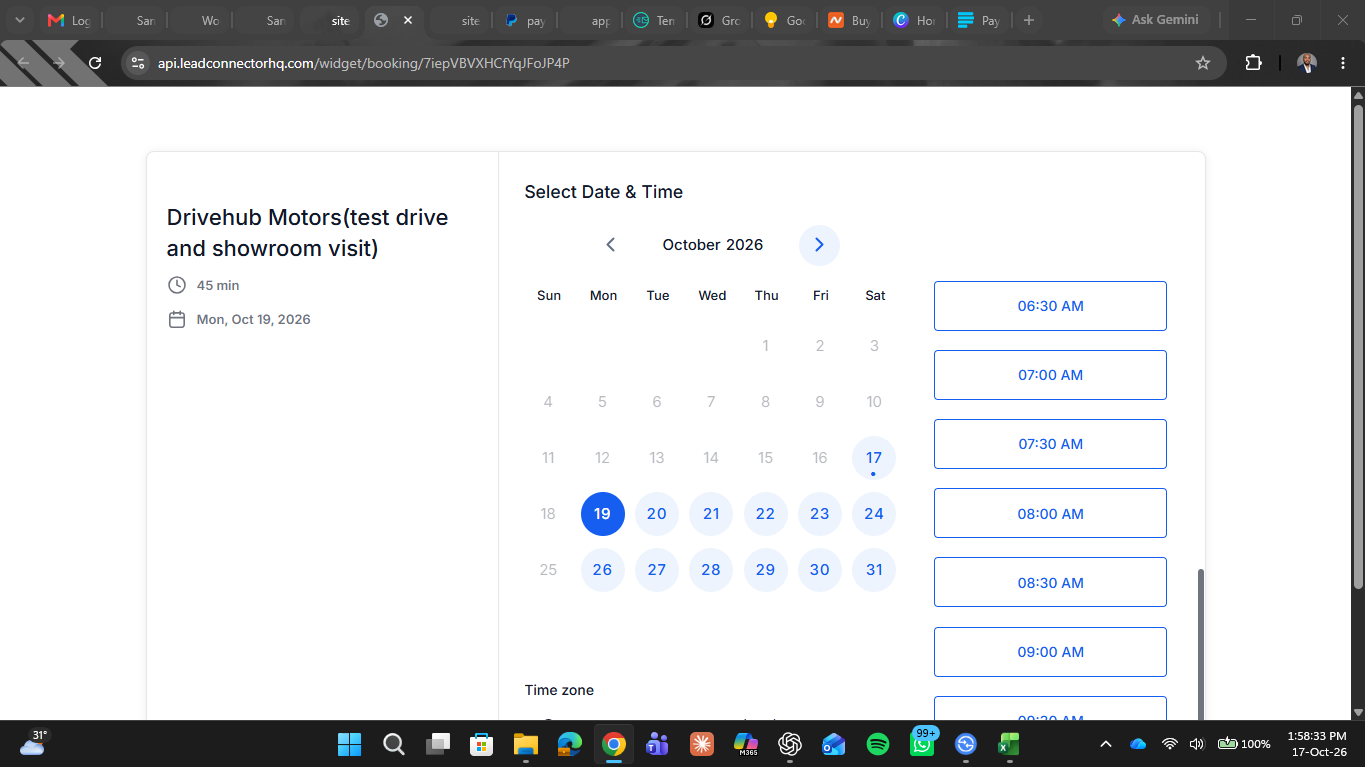Open ChatGPT app from taskbar
The width and height of the screenshot is (1365, 767).
pyautogui.click(x=790, y=744)
